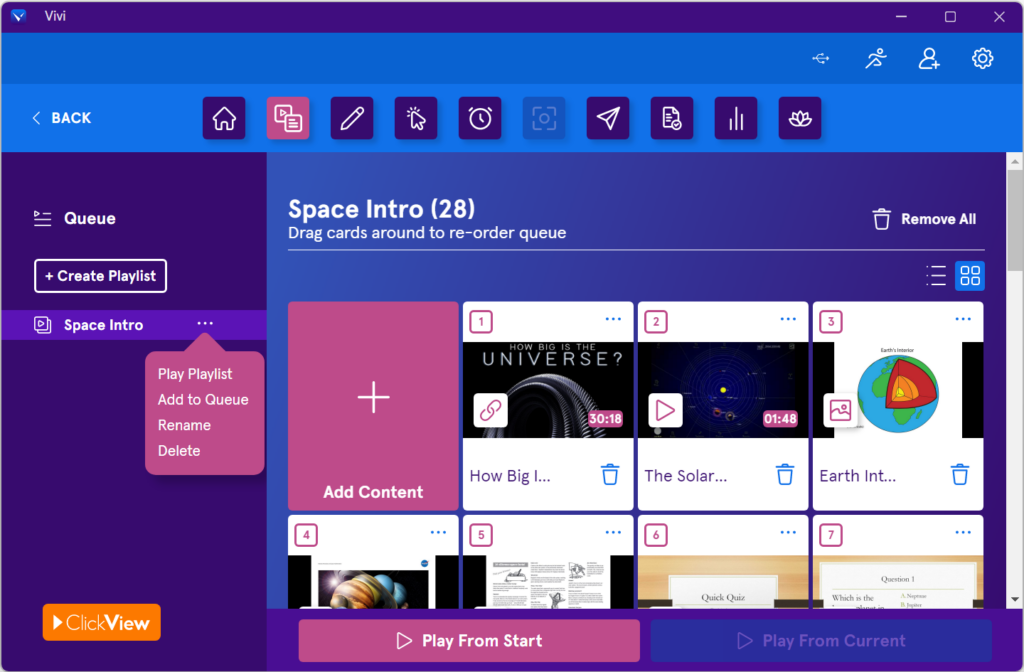This screenshot has width=1024, height=672.
Task: Open the energiser running person icon
Action: [875, 59]
